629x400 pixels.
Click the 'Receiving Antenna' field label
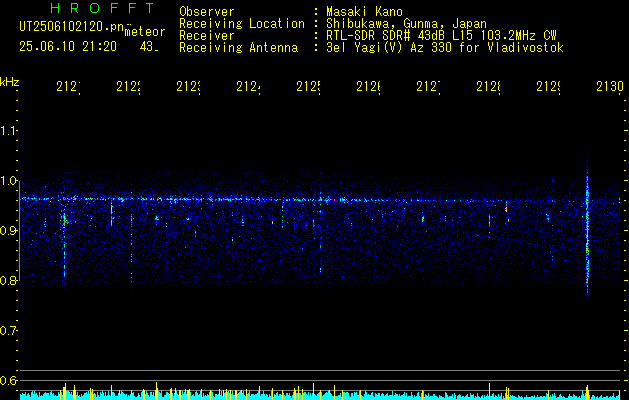[x=238, y=48]
